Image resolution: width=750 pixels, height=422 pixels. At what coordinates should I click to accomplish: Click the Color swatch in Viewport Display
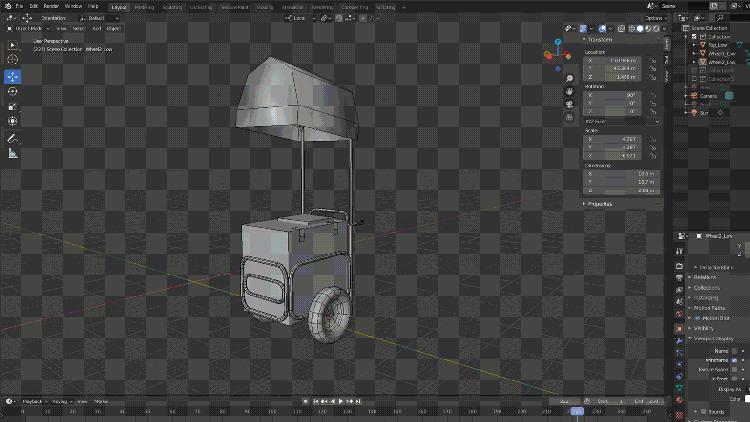tap(745, 399)
